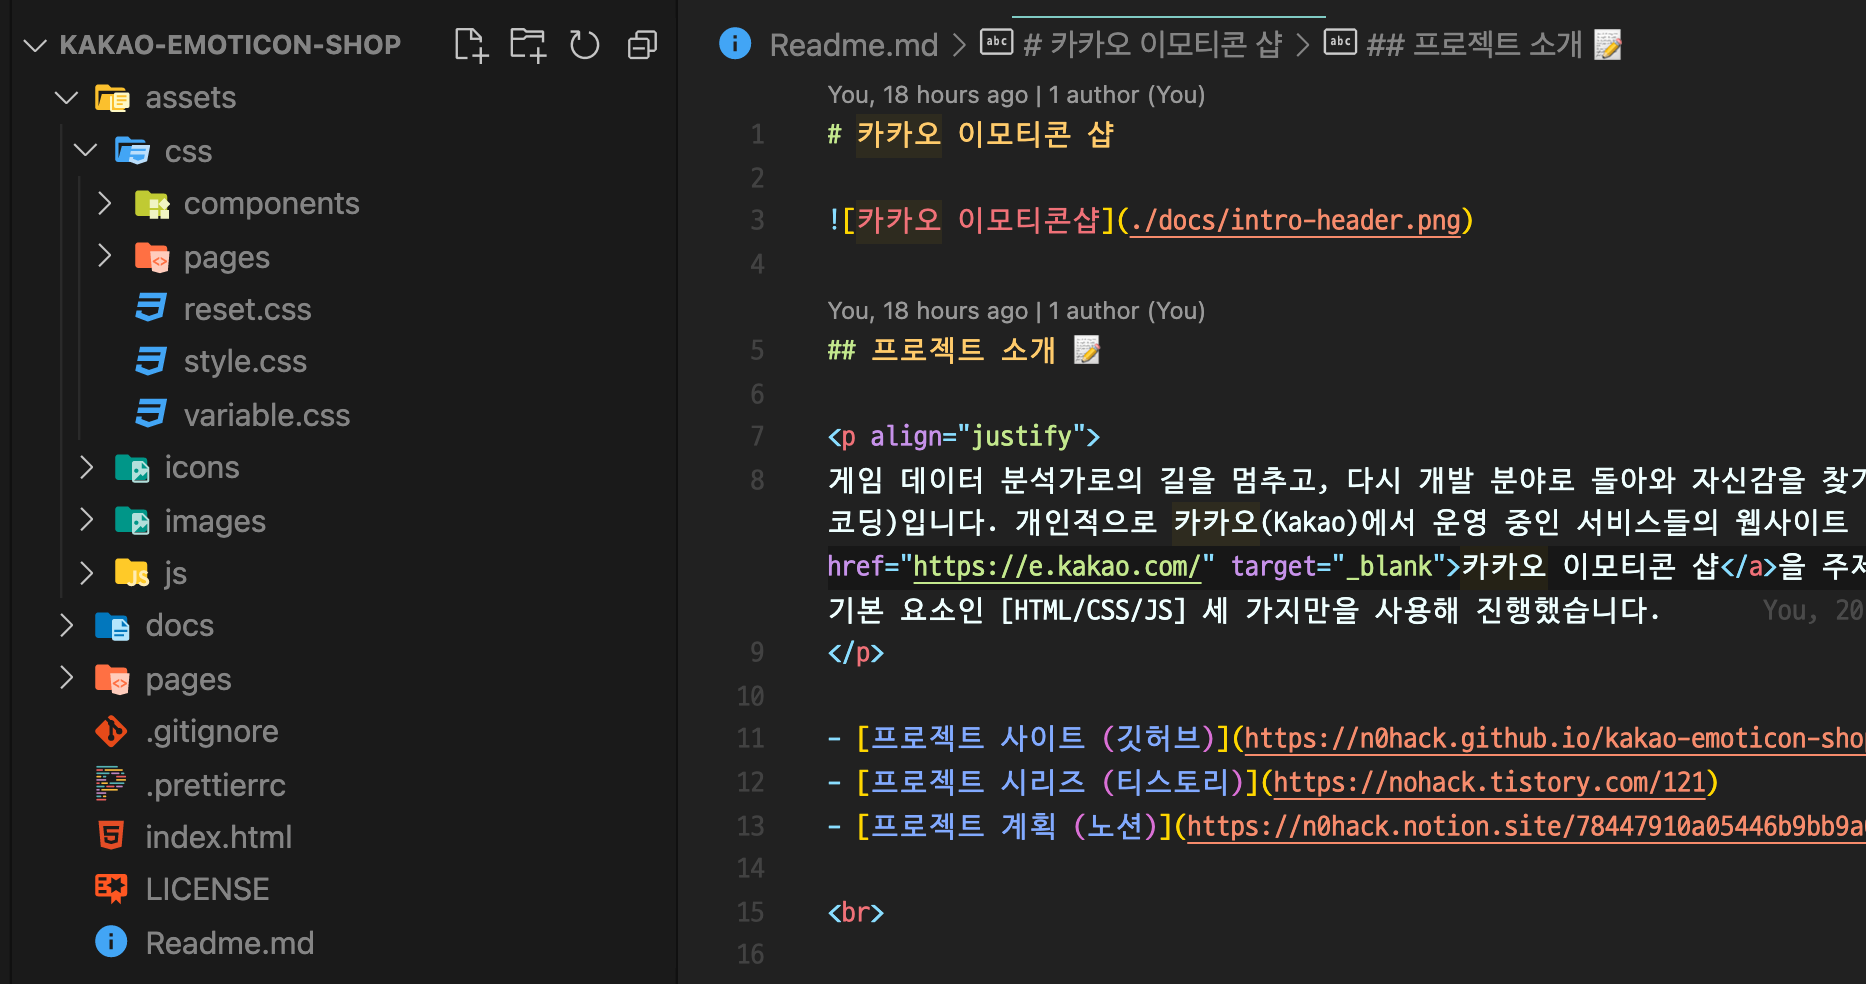Expand the images folder chevron

pos(86,521)
